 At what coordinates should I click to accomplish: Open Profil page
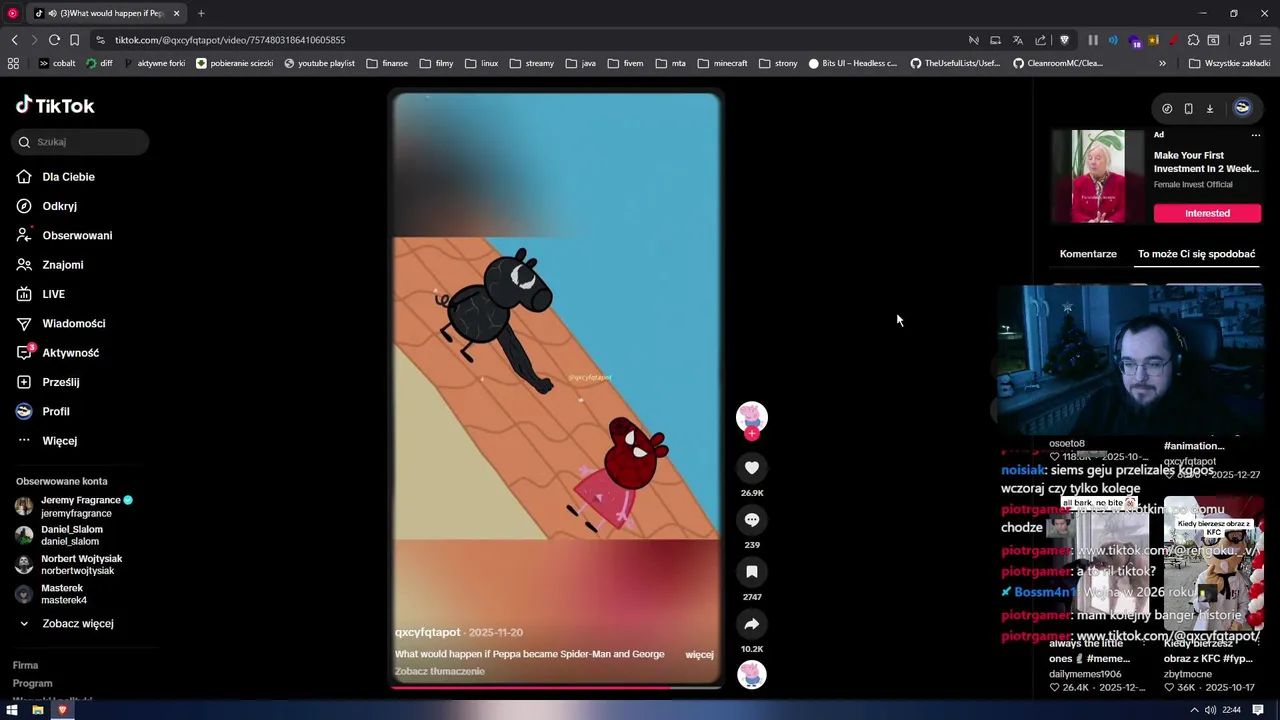(55, 411)
